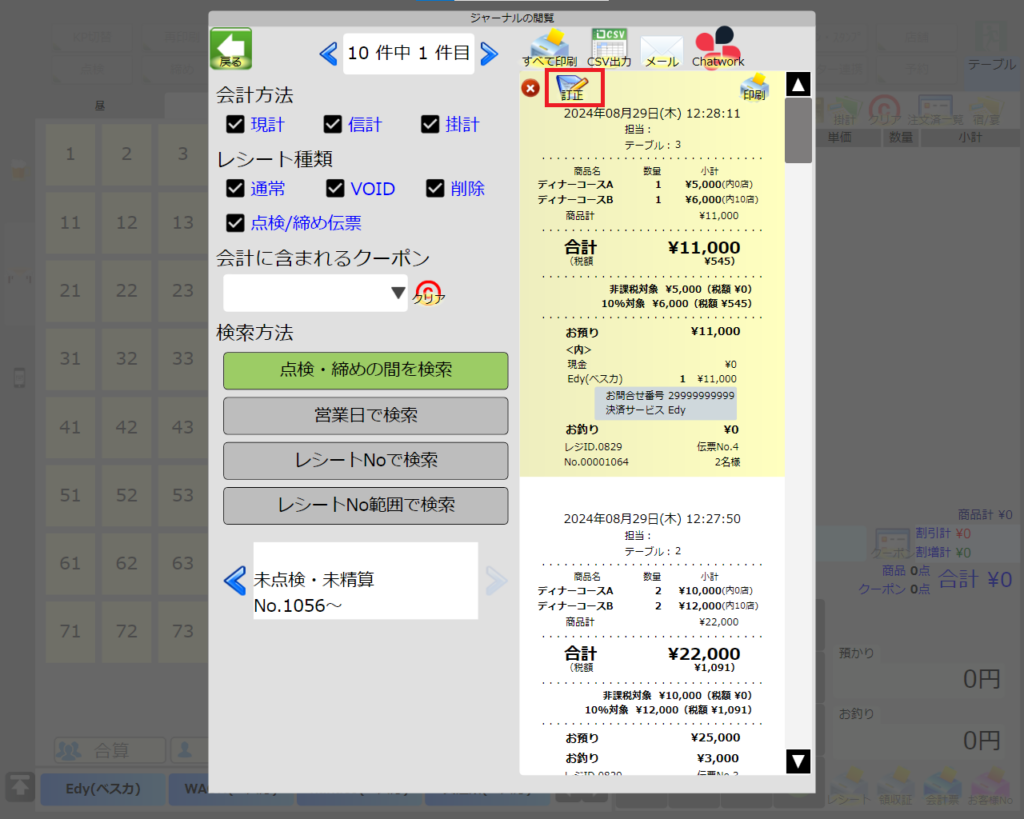Click the 点検・締めの間を検索 button

click(x=365, y=370)
